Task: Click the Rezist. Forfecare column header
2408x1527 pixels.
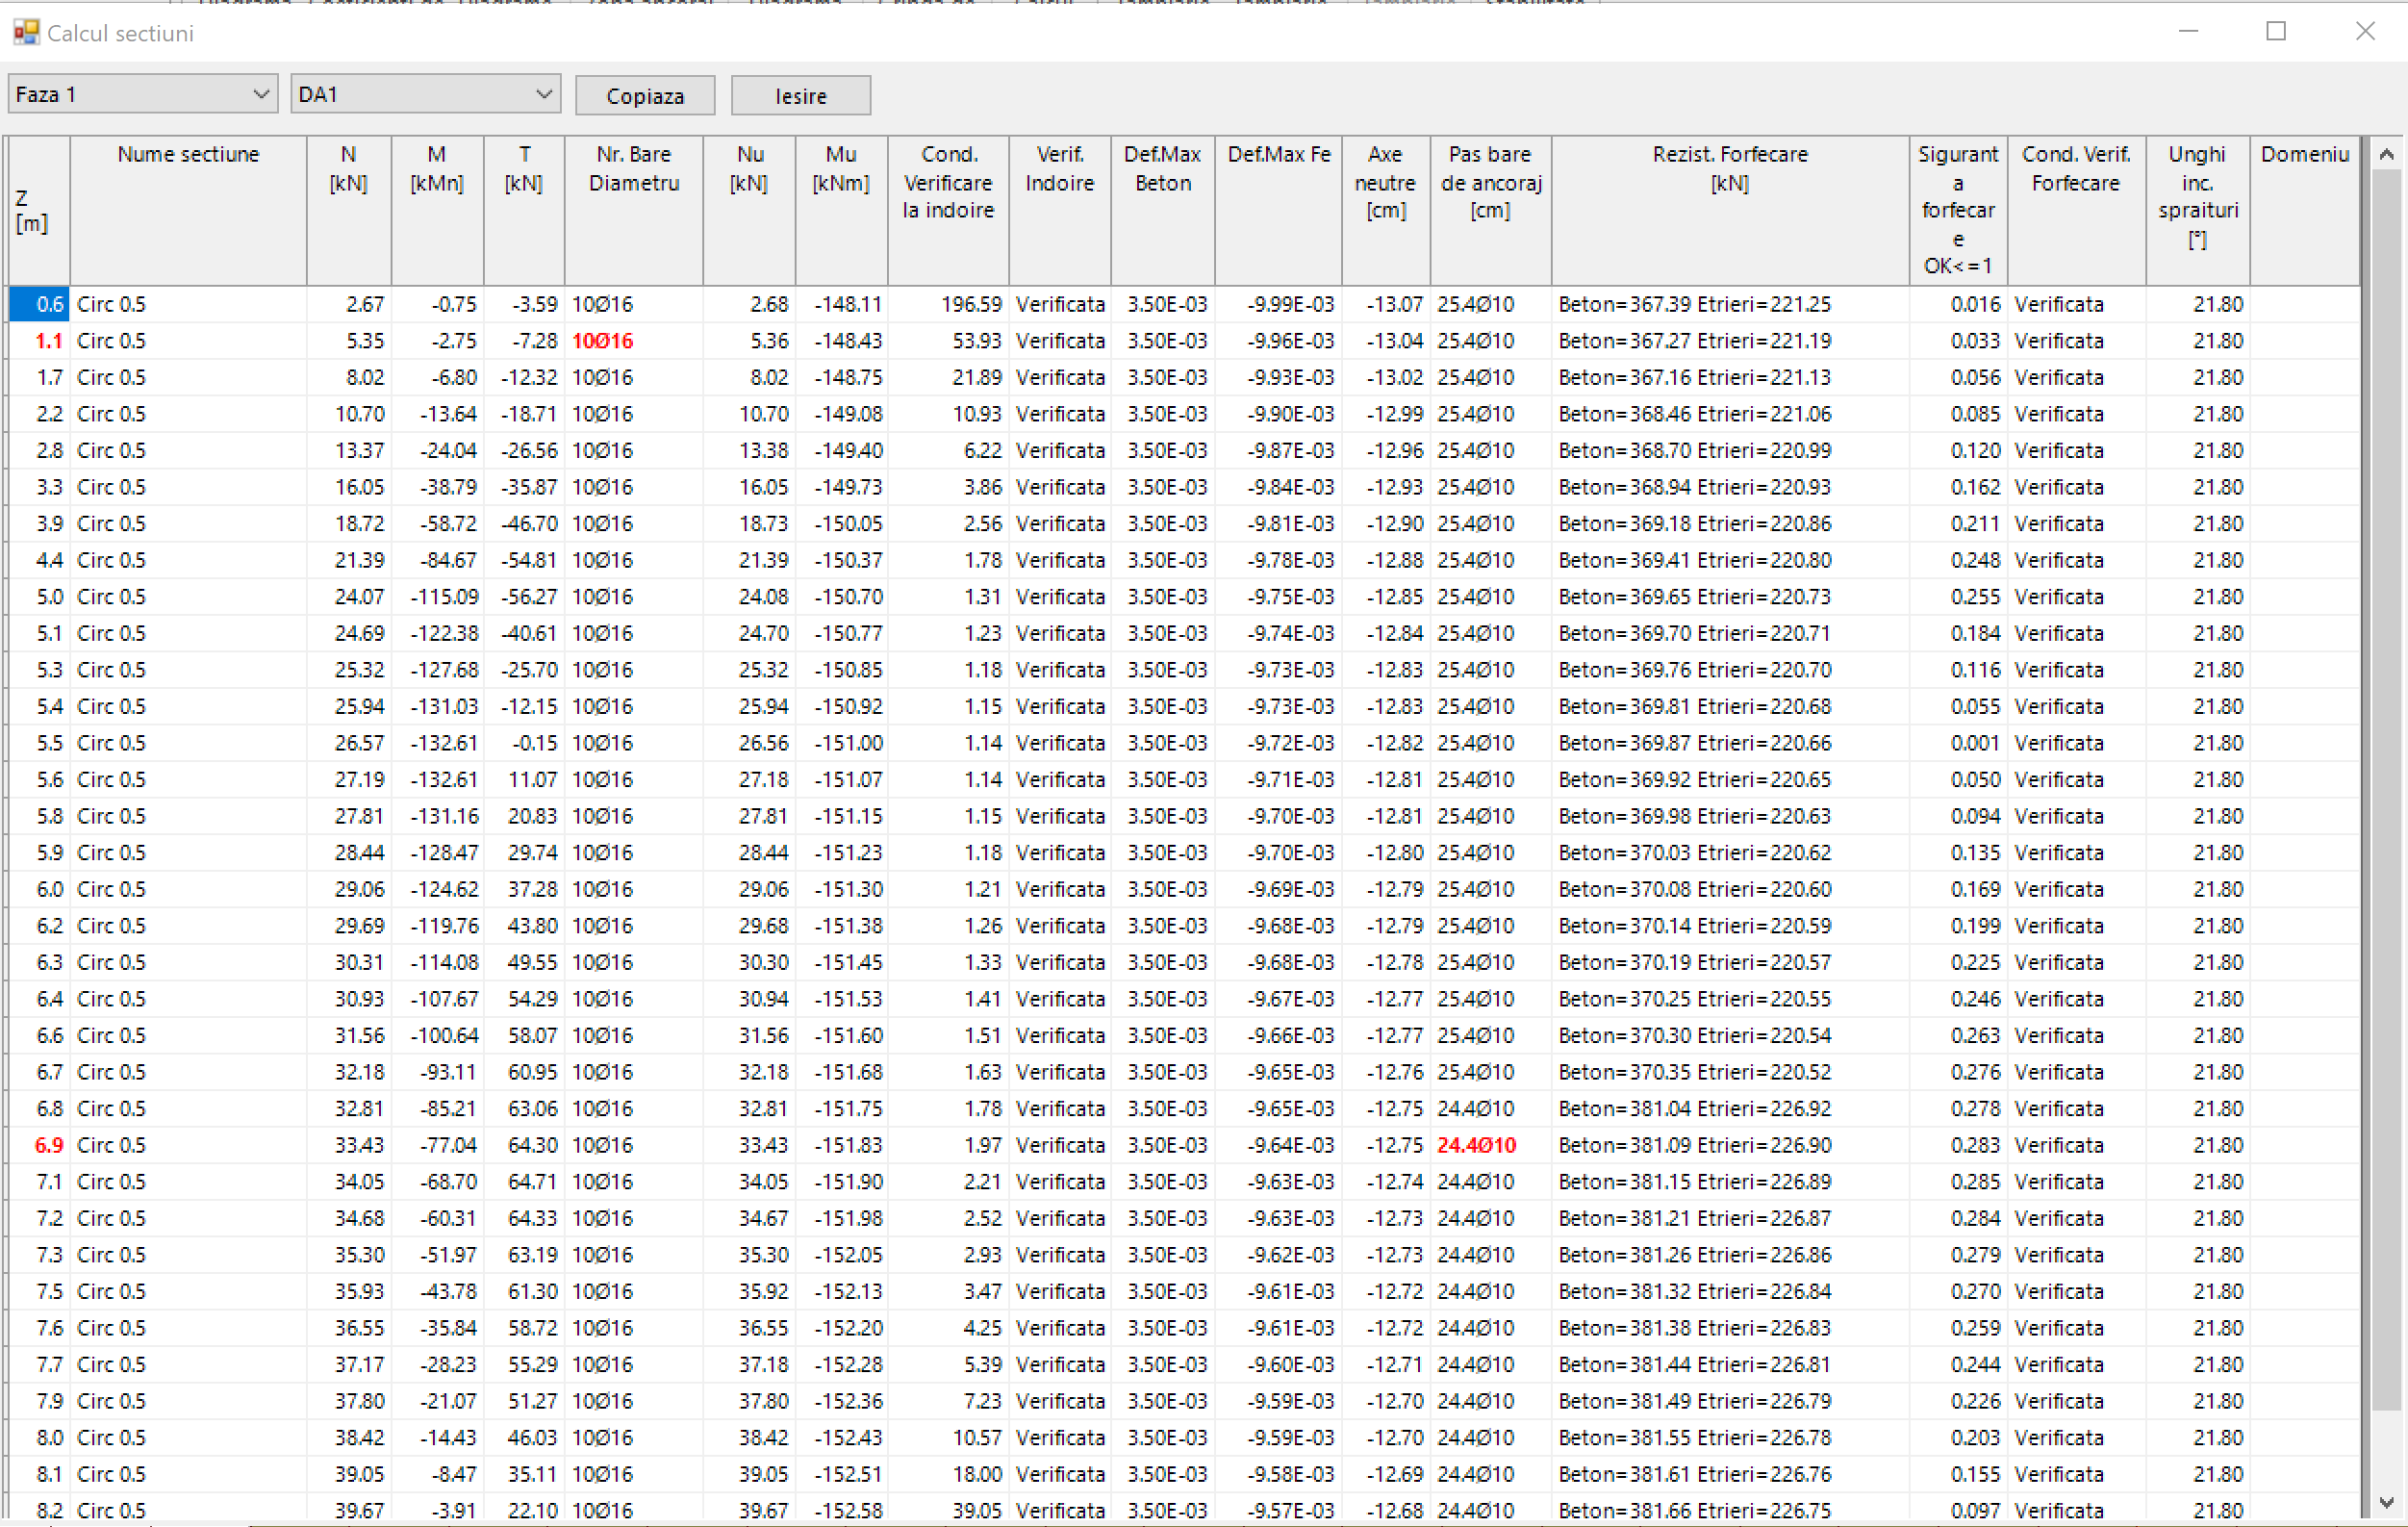Action: point(1729,168)
